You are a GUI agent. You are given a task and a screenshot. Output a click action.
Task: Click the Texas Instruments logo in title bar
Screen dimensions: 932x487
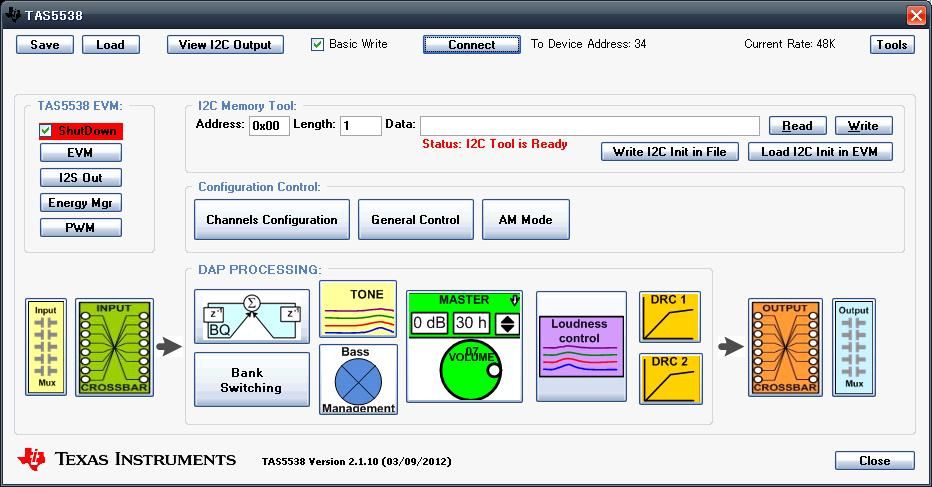12,14
